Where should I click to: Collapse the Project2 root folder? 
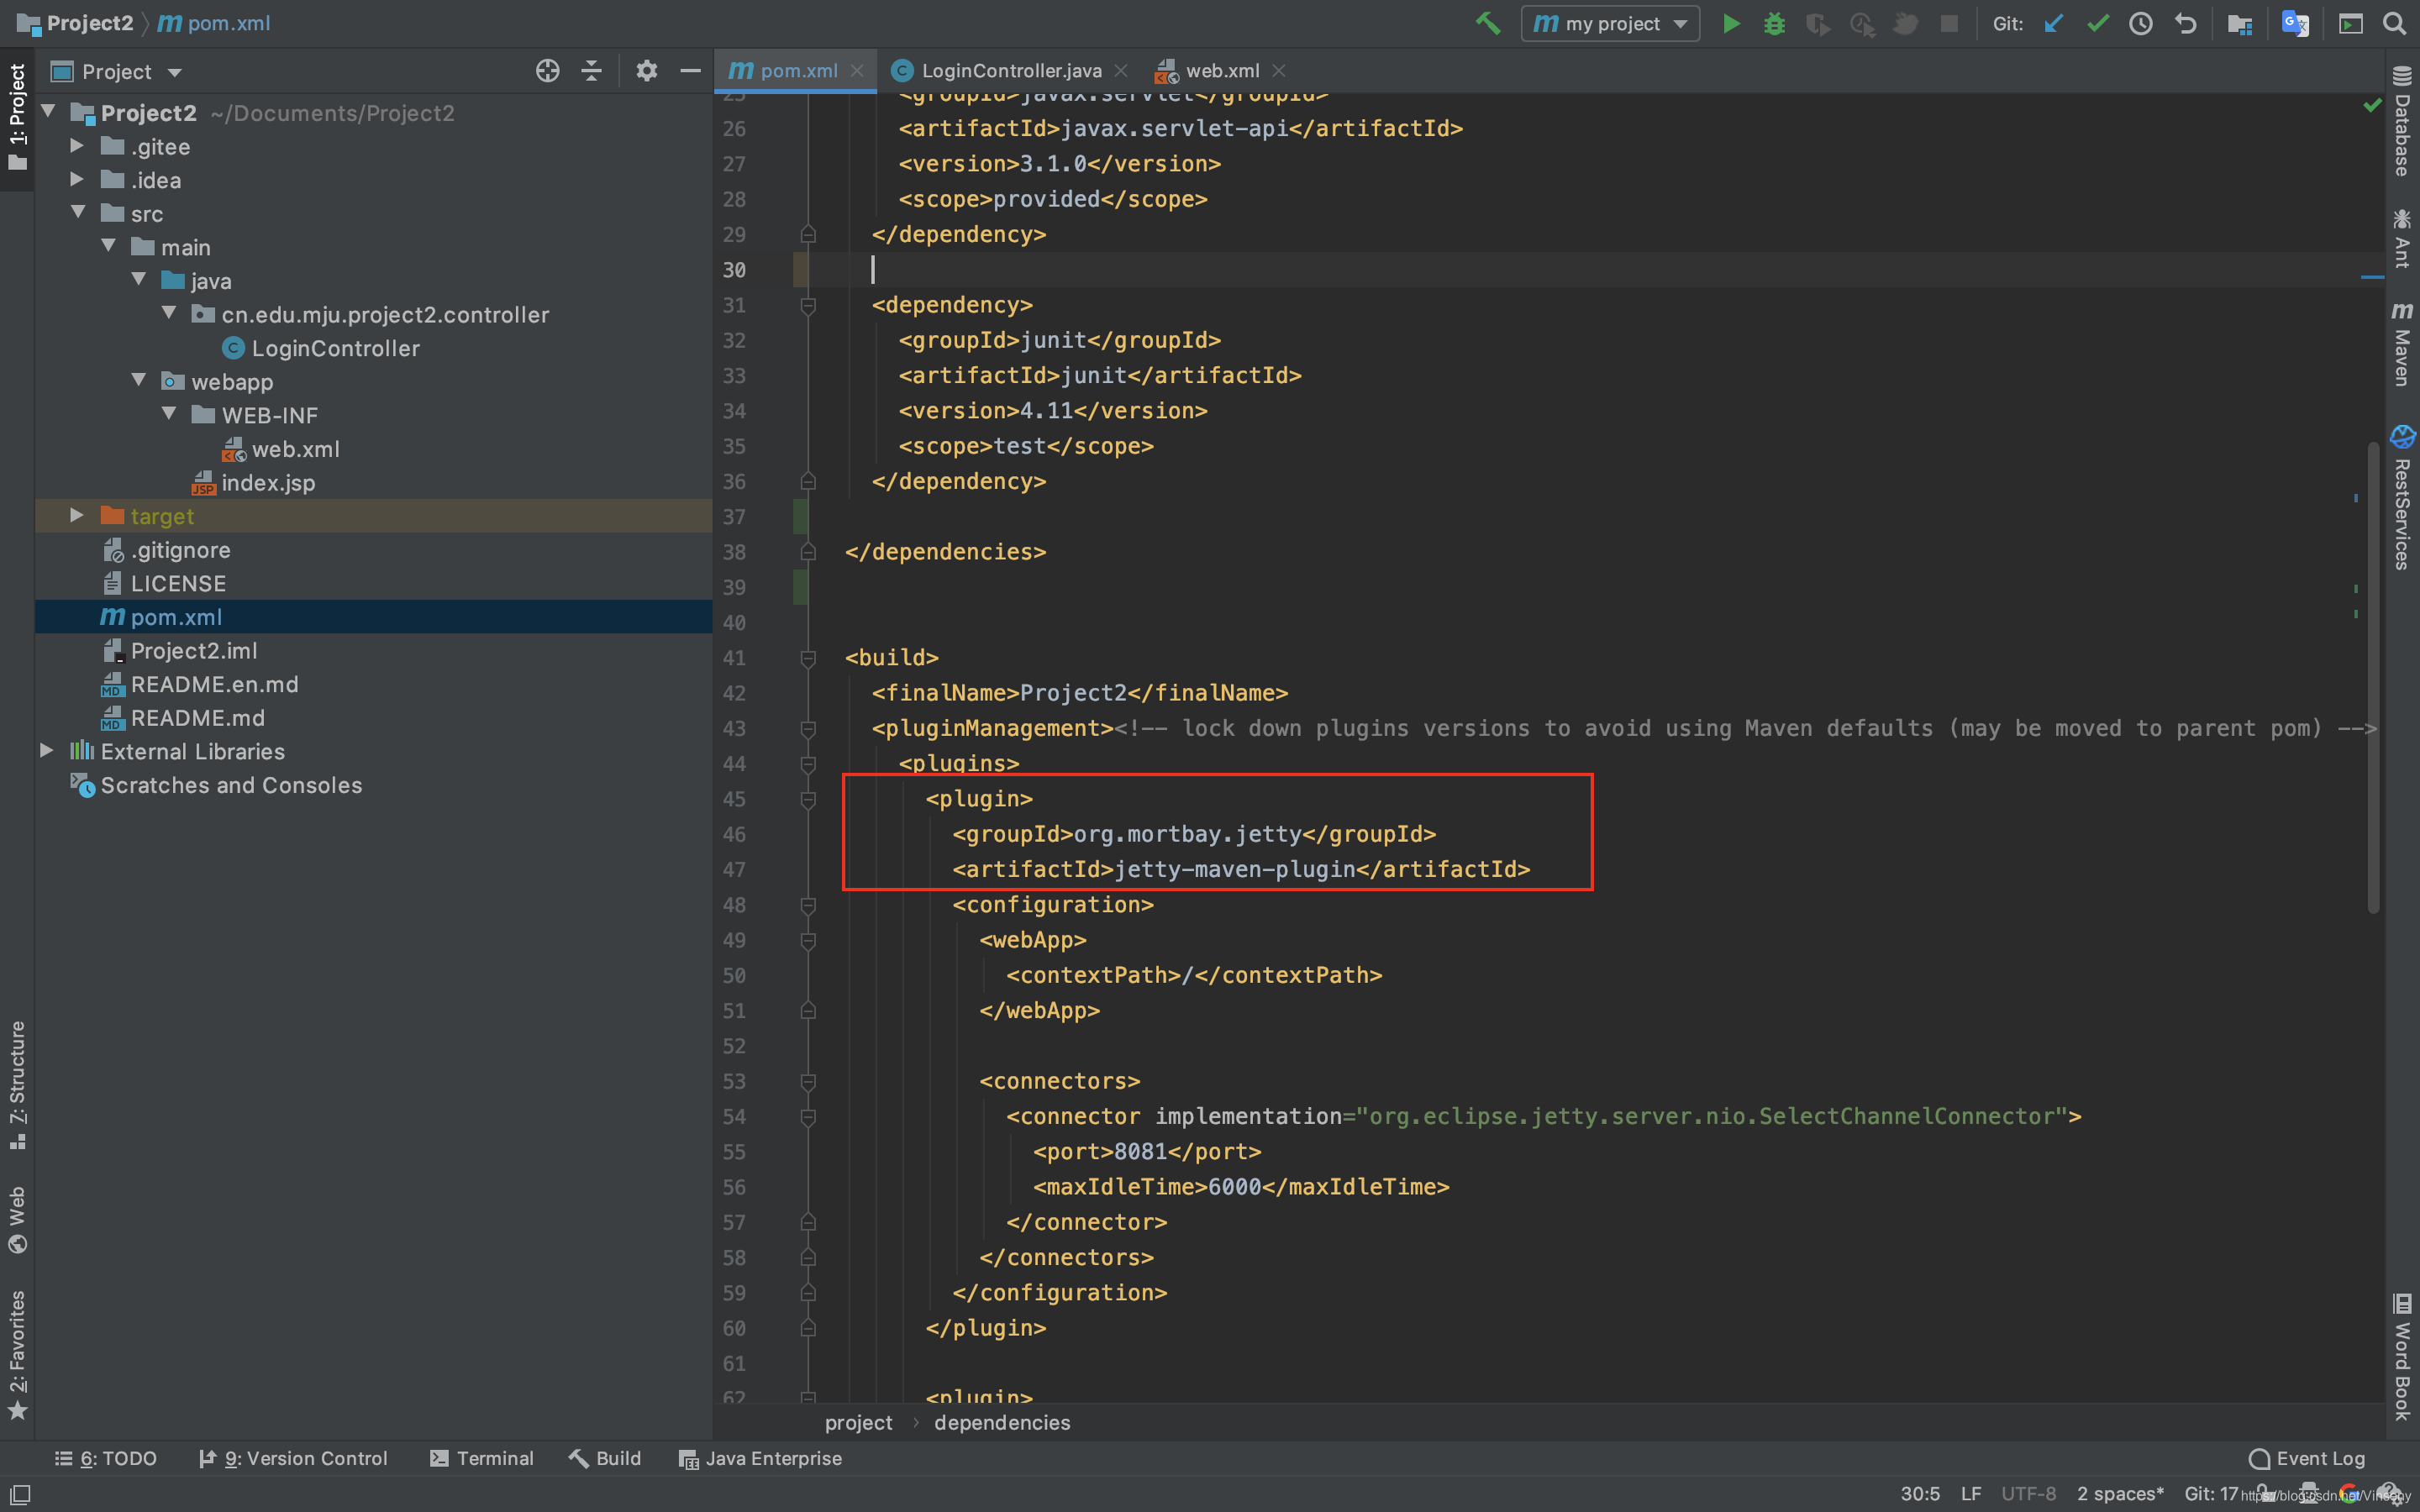coord(48,111)
